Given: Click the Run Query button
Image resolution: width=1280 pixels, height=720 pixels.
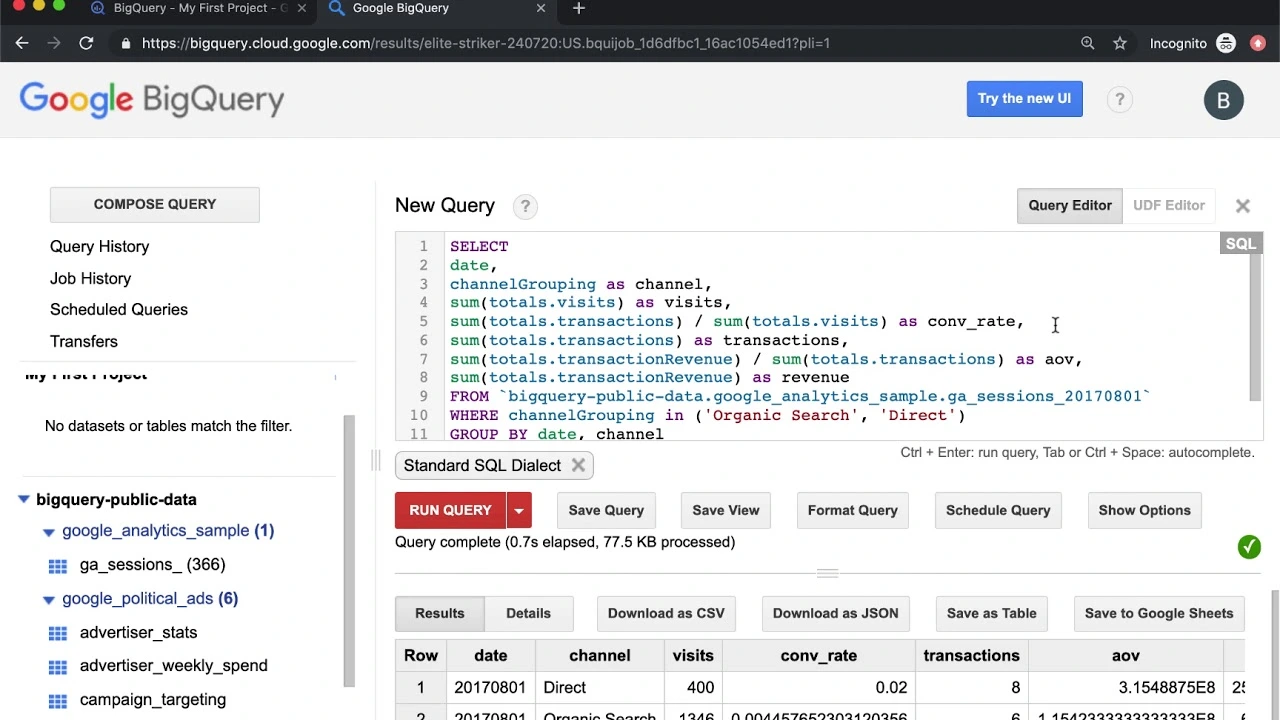Looking at the screenshot, I should pos(451,510).
